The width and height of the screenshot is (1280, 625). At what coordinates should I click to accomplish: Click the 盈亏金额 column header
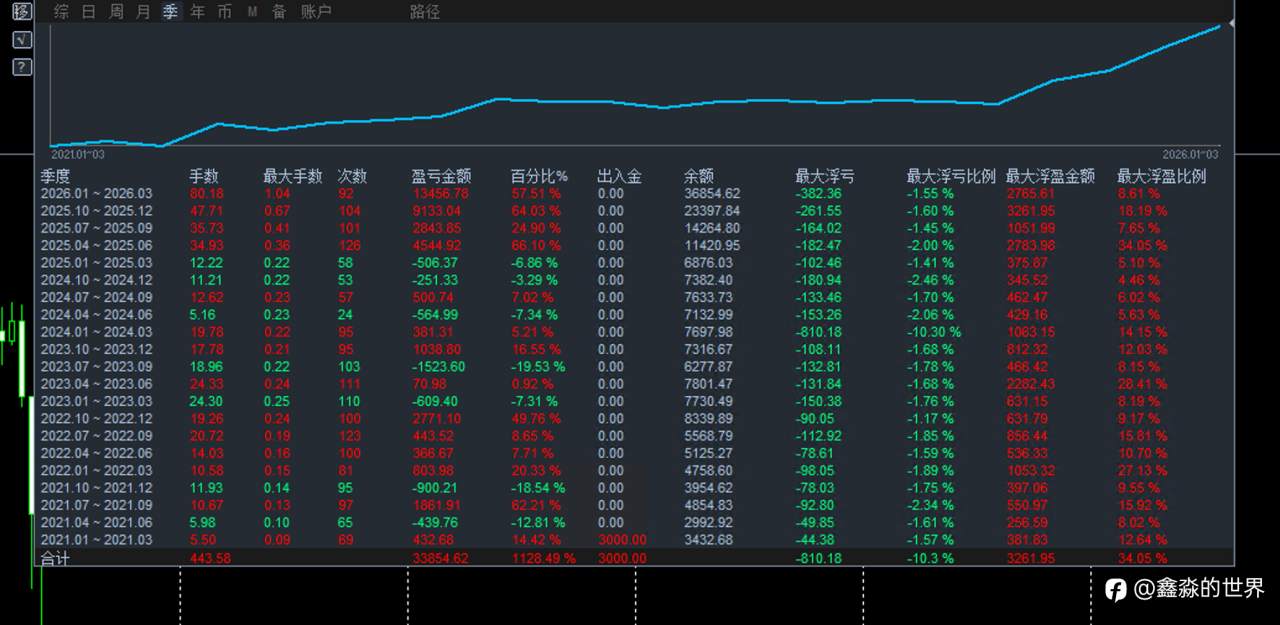(x=440, y=175)
